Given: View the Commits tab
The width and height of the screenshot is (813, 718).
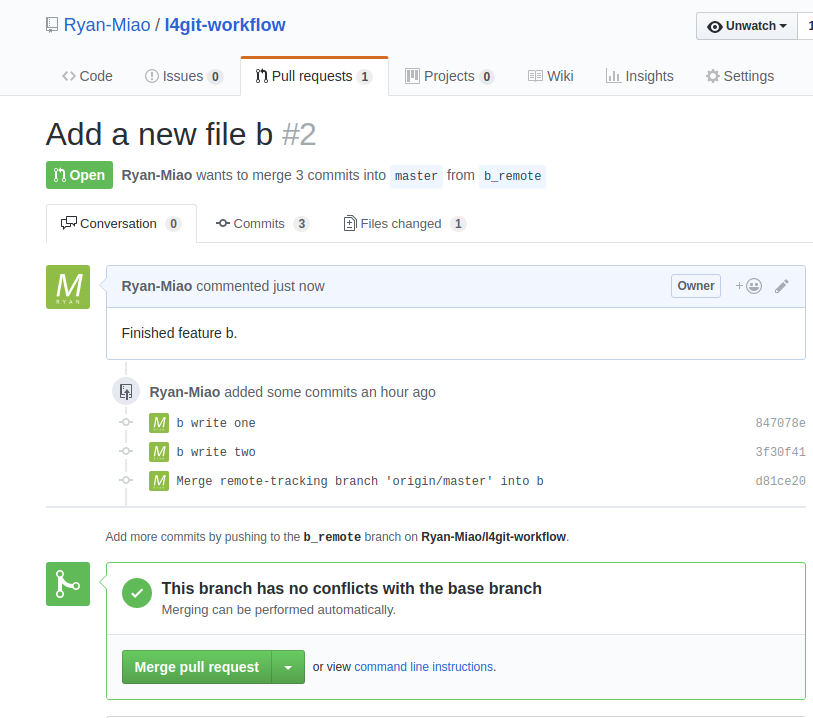Looking at the screenshot, I should (262, 223).
